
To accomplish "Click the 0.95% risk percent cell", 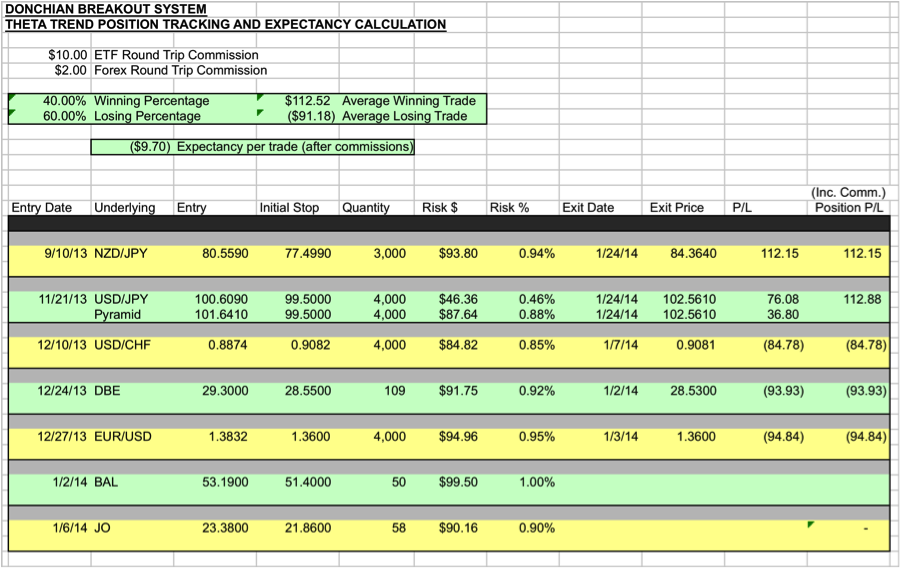I will point(537,436).
